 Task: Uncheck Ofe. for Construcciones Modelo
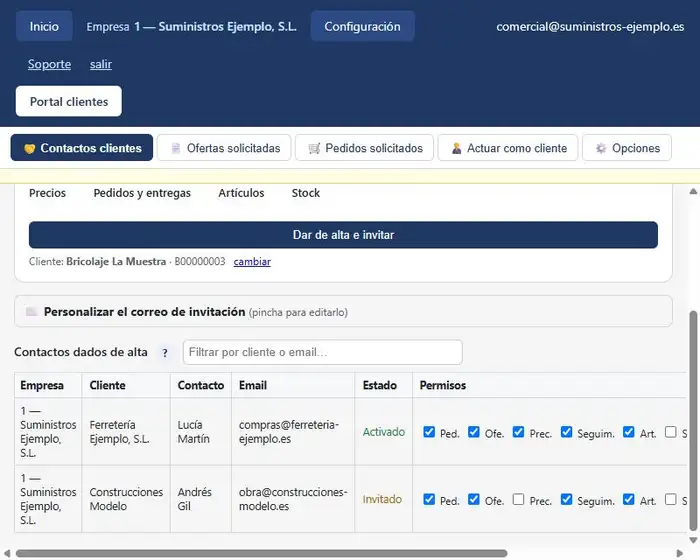coord(474,499)
